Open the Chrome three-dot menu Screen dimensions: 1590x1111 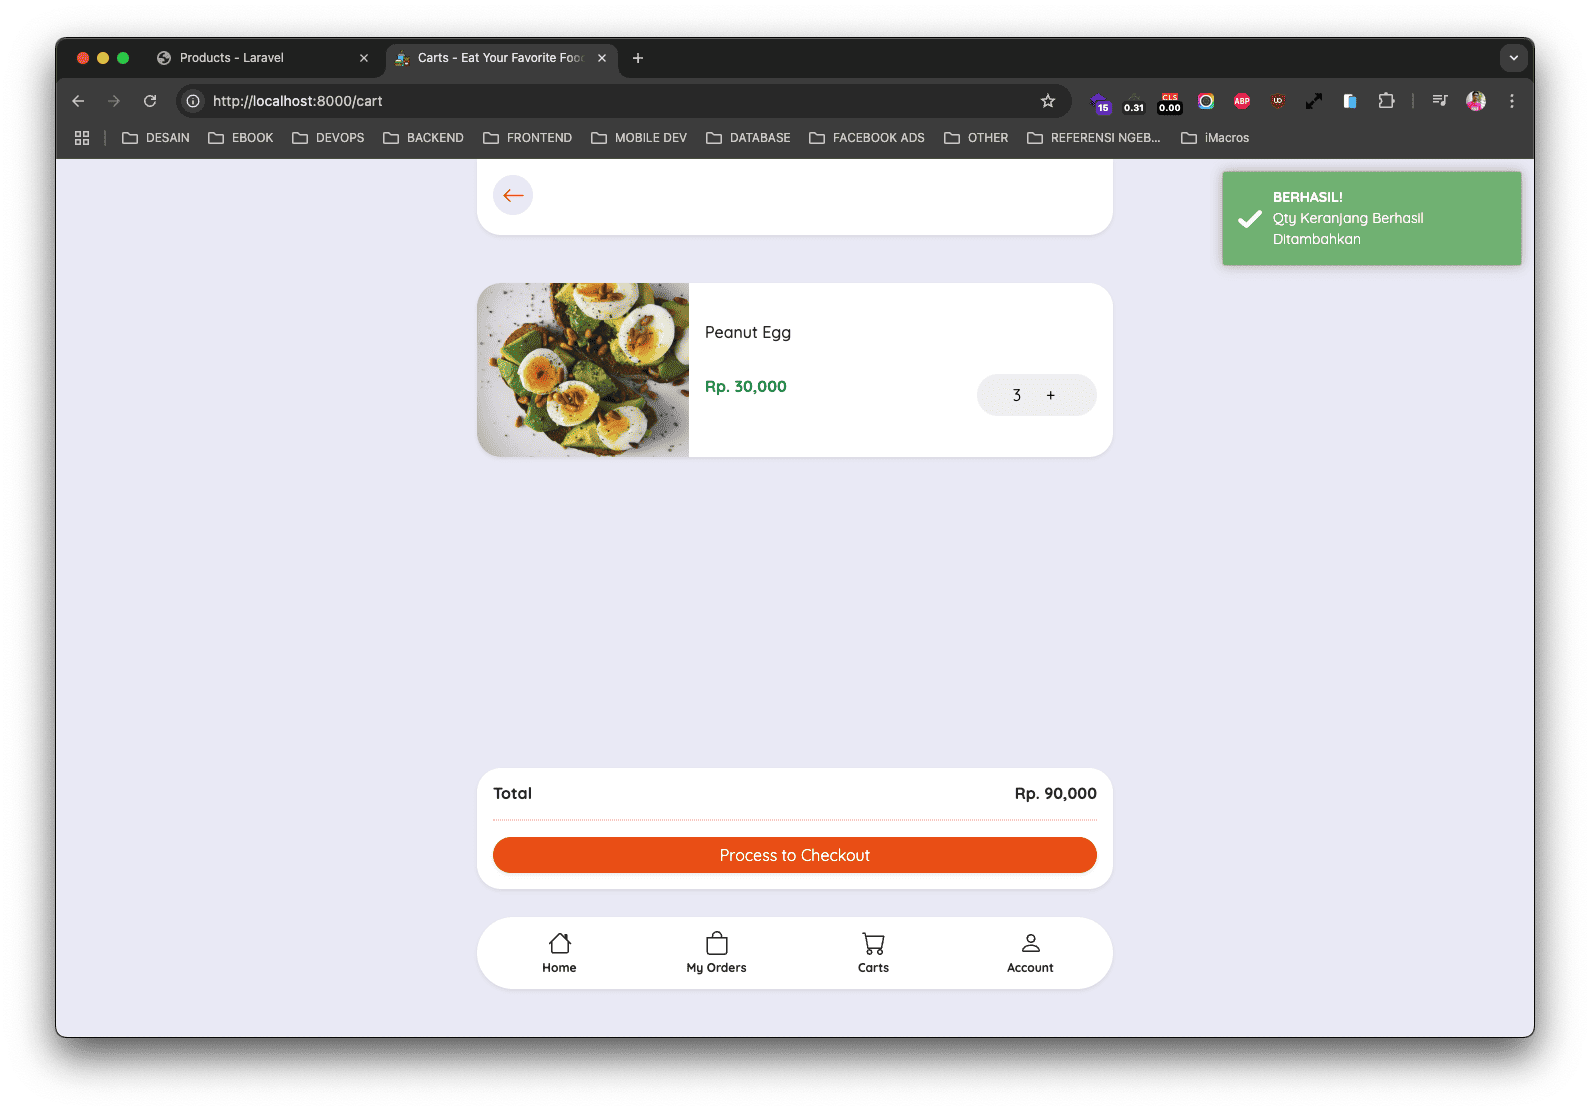tap(1512, 101)
